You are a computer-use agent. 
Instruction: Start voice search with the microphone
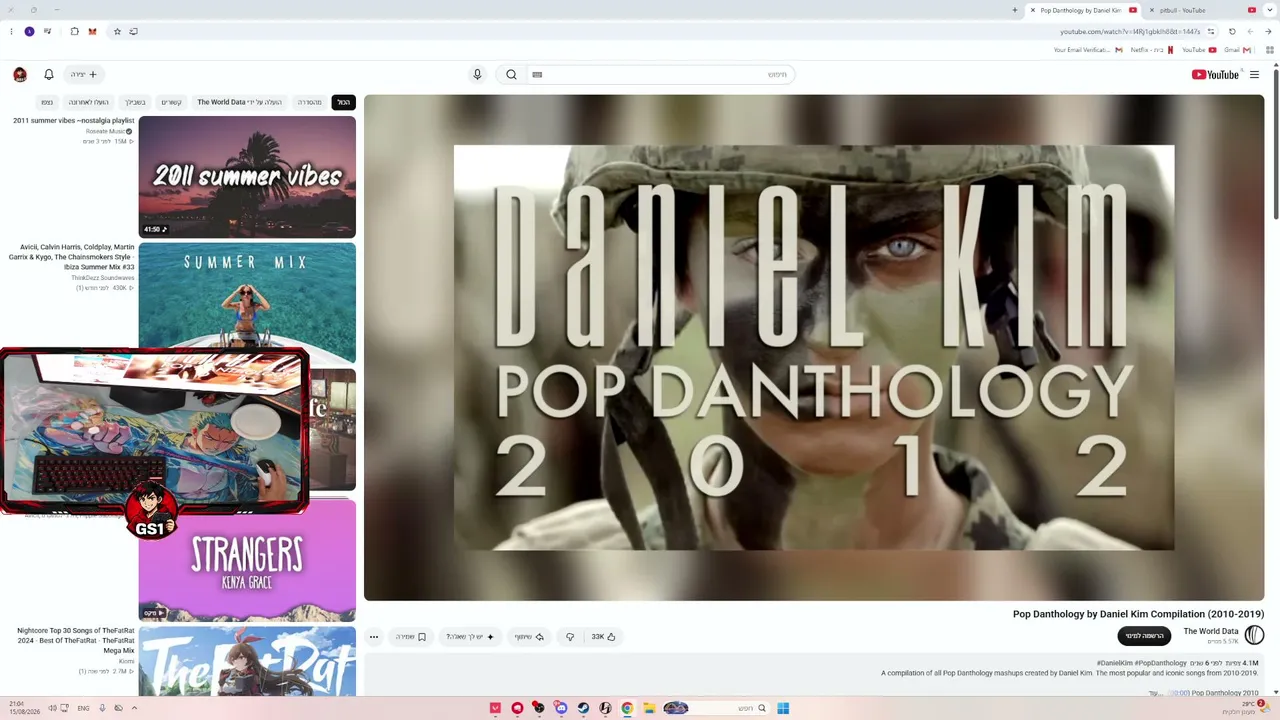[477, 74]
